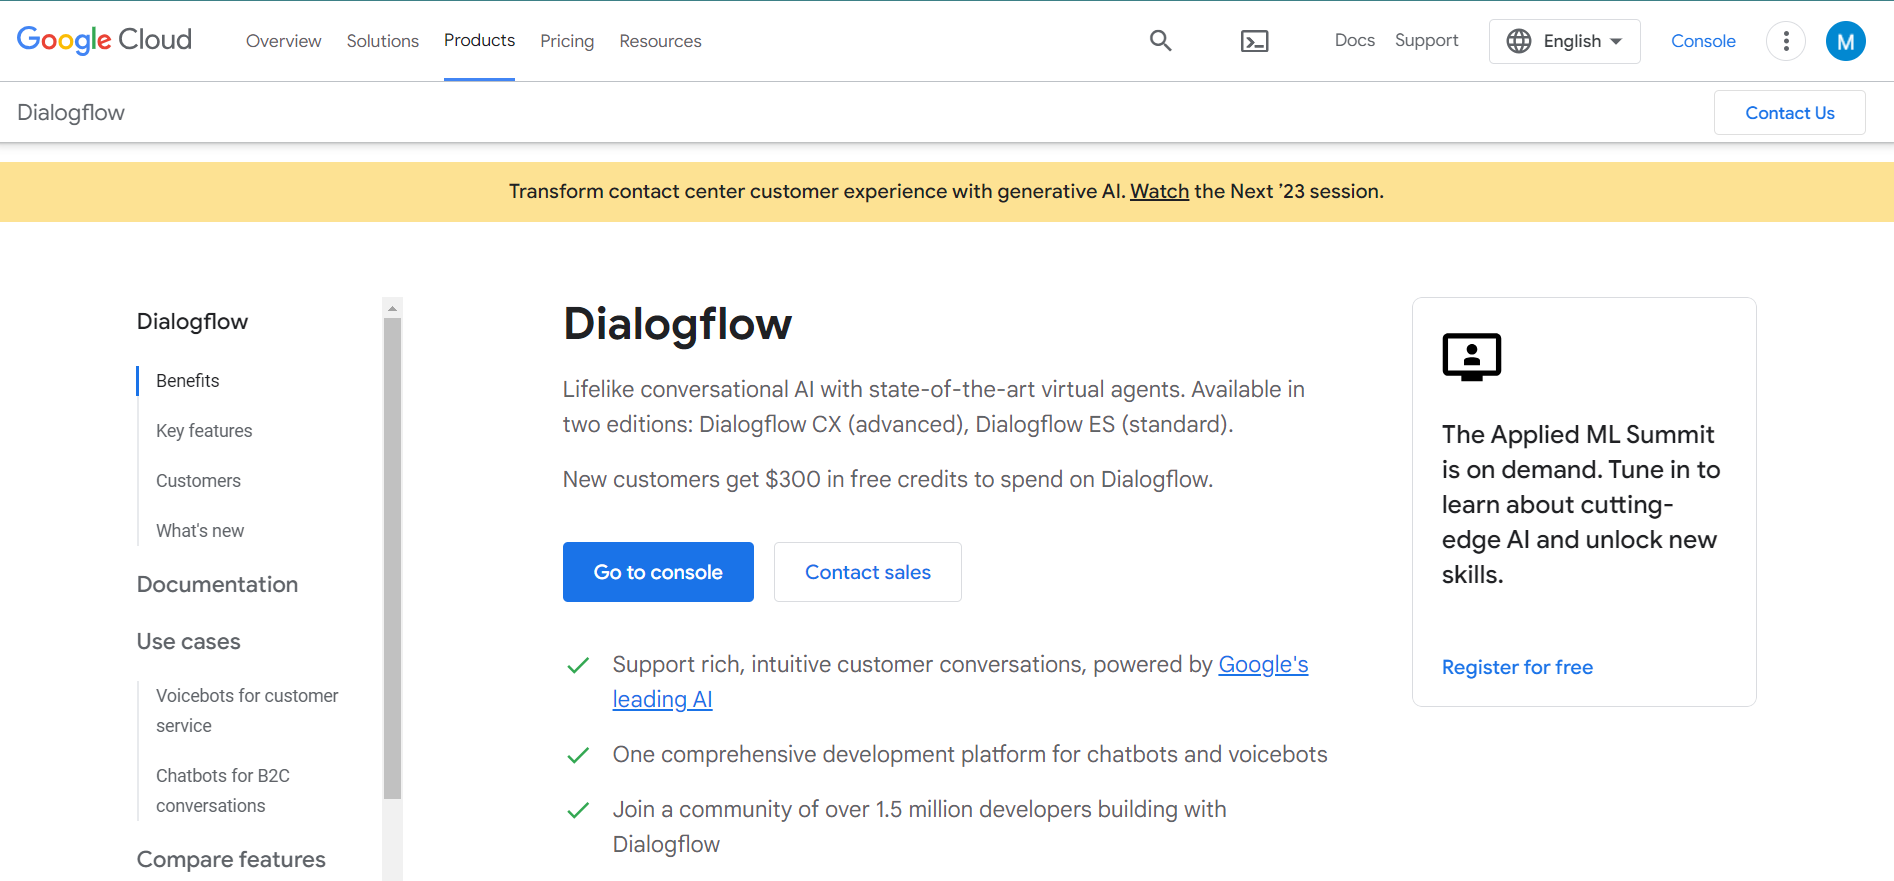Click the Watch link in the banner
This screenshot has height=881, width=1894.
(1159, 191)
